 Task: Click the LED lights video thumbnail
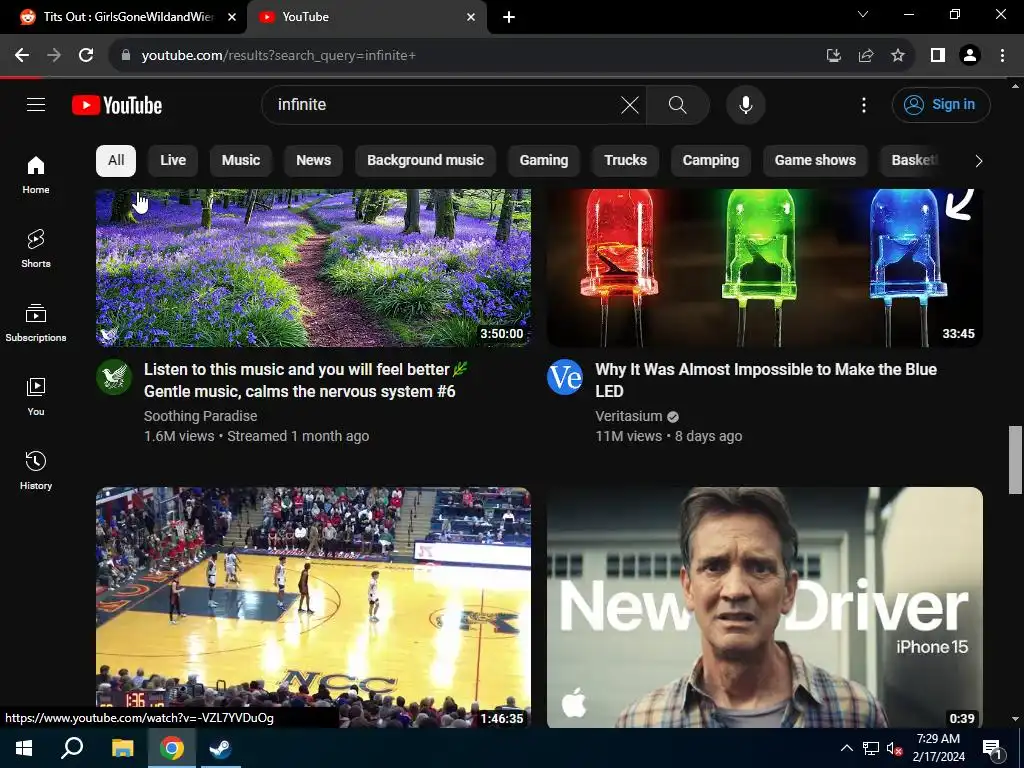pyautogui.click(x=765, y=268)
